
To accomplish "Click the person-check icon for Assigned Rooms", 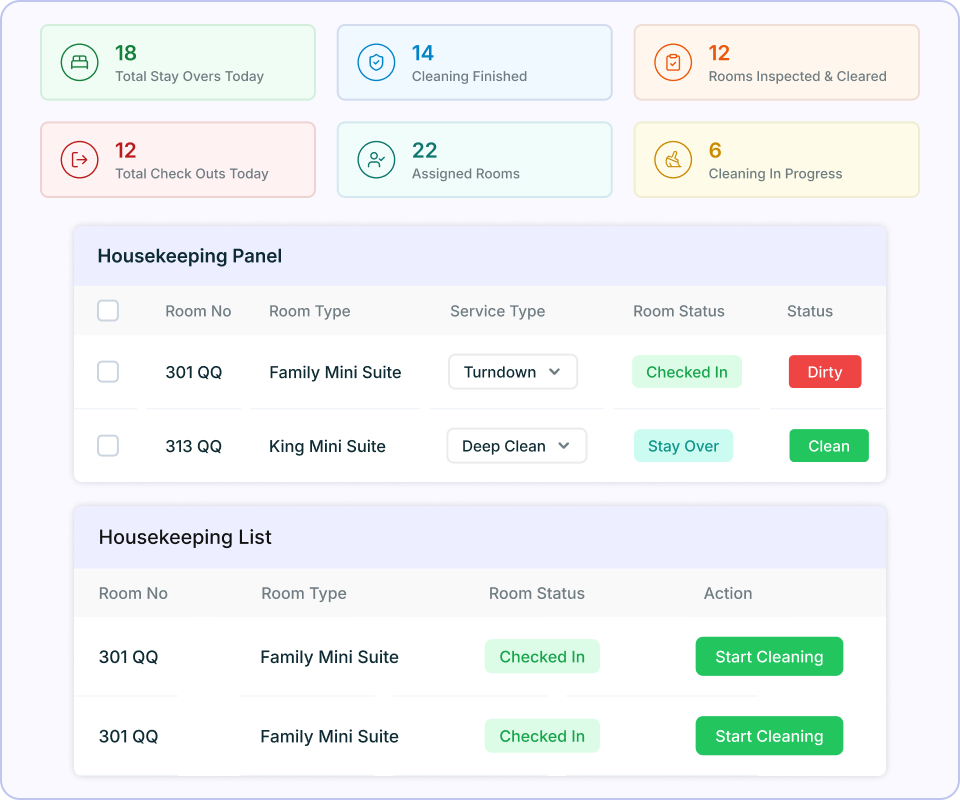I will pos(376,160).
